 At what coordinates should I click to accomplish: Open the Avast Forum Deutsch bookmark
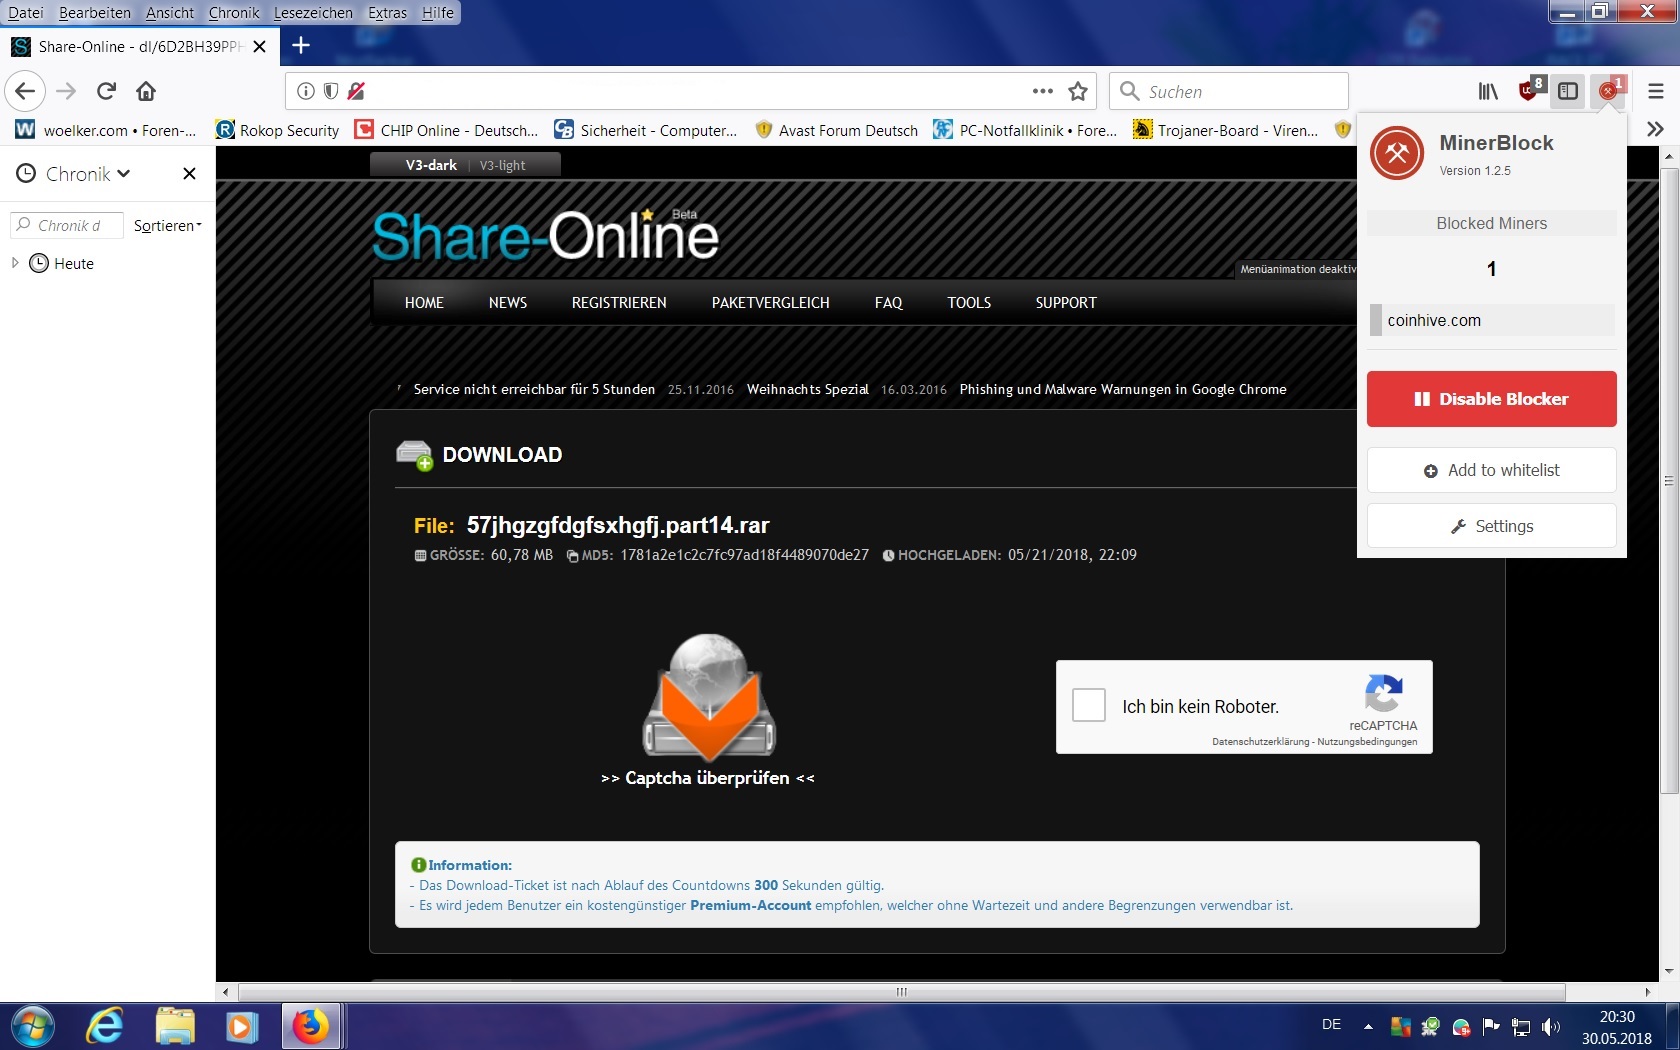click(x=836, y=130)
